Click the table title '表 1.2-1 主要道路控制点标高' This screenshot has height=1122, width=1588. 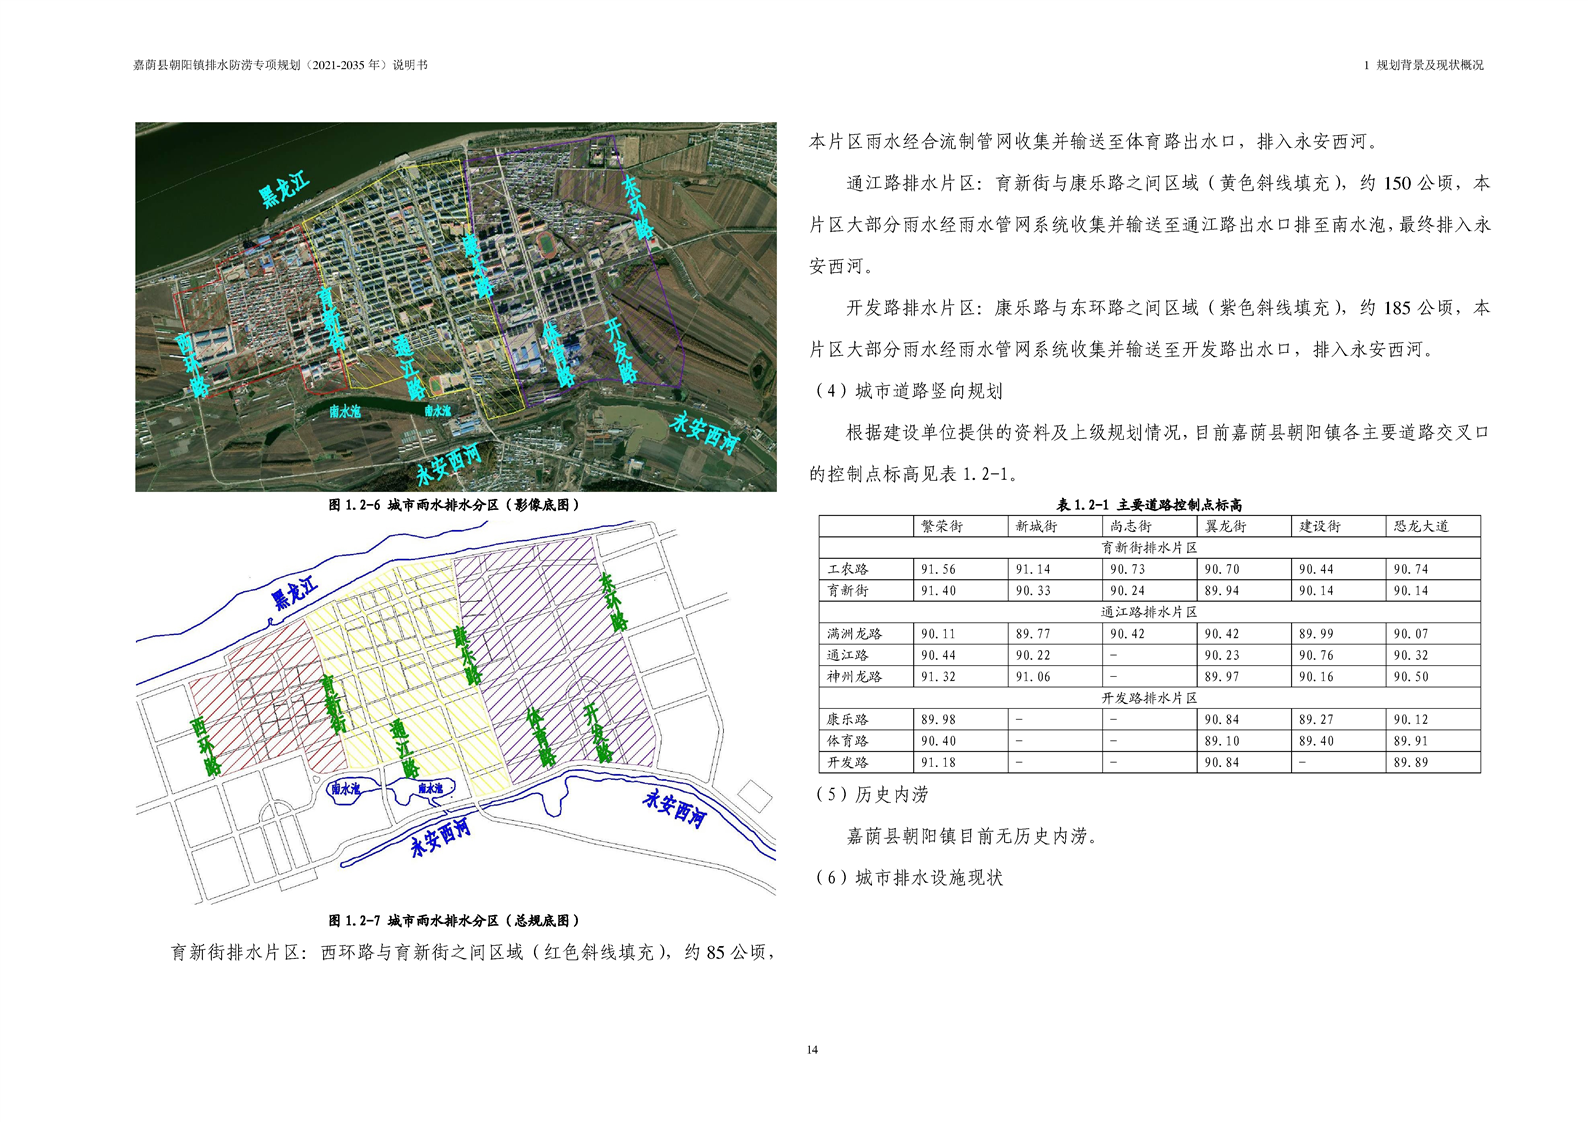pyautogui.click(x=1149, y=505)
